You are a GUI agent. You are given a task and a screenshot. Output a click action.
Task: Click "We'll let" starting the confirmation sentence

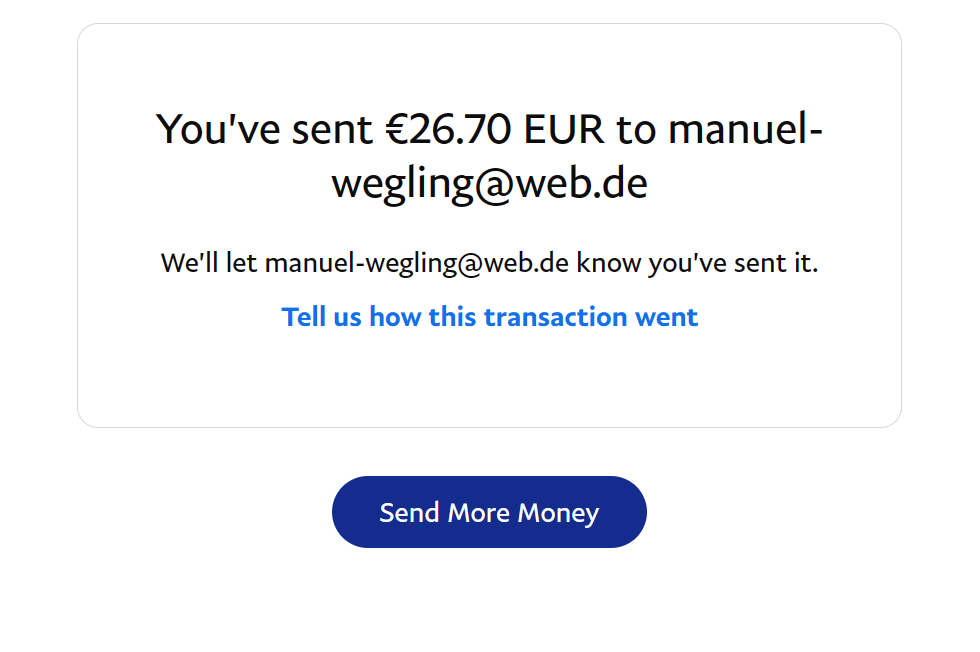pyautogui.click(x=209, y=264)
